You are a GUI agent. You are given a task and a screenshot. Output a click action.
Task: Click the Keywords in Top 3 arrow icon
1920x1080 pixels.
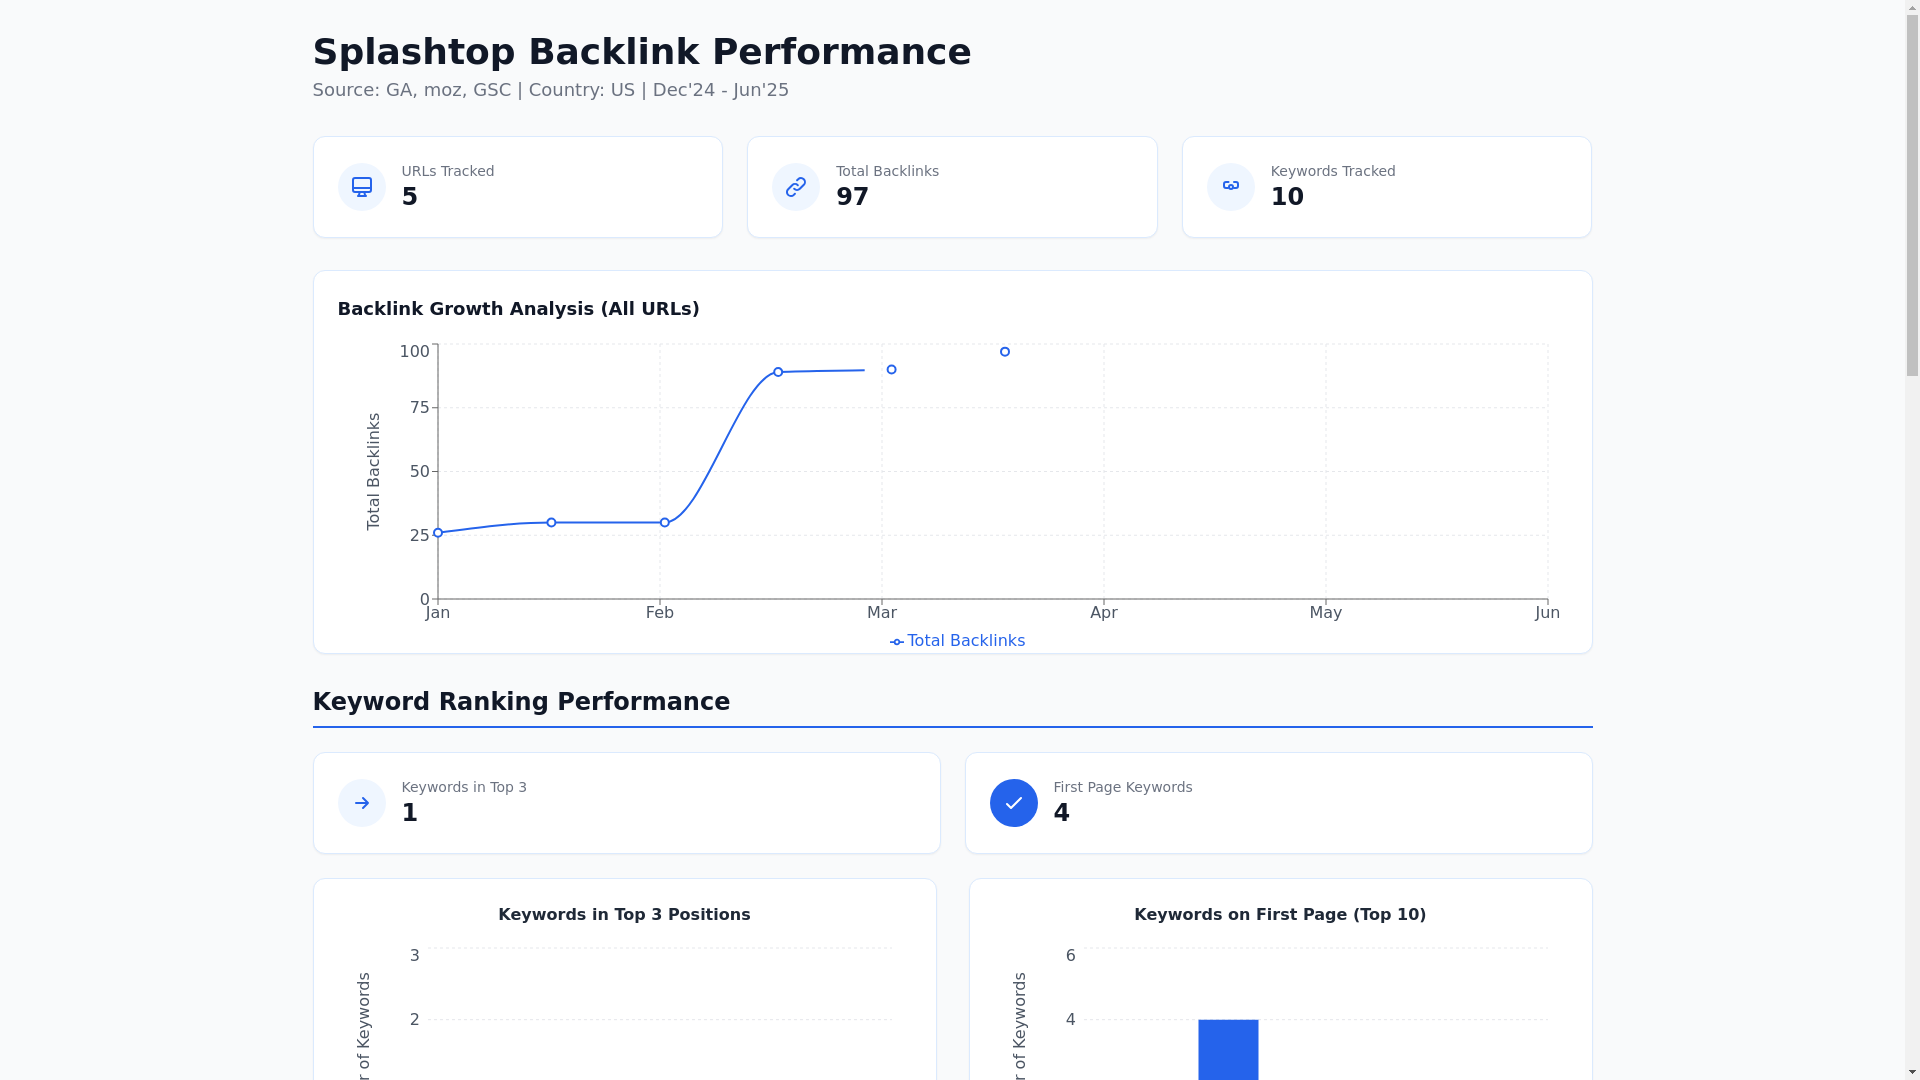pos(361,803)
